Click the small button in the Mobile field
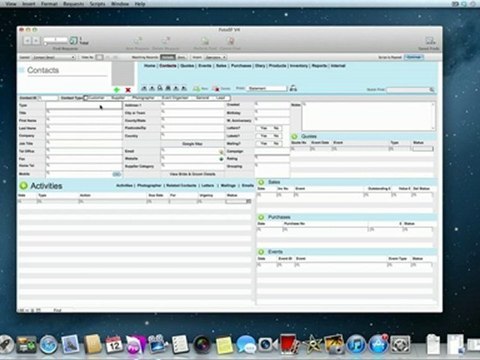Viewport: 480px width, 360px height. [x=116, y=174]
